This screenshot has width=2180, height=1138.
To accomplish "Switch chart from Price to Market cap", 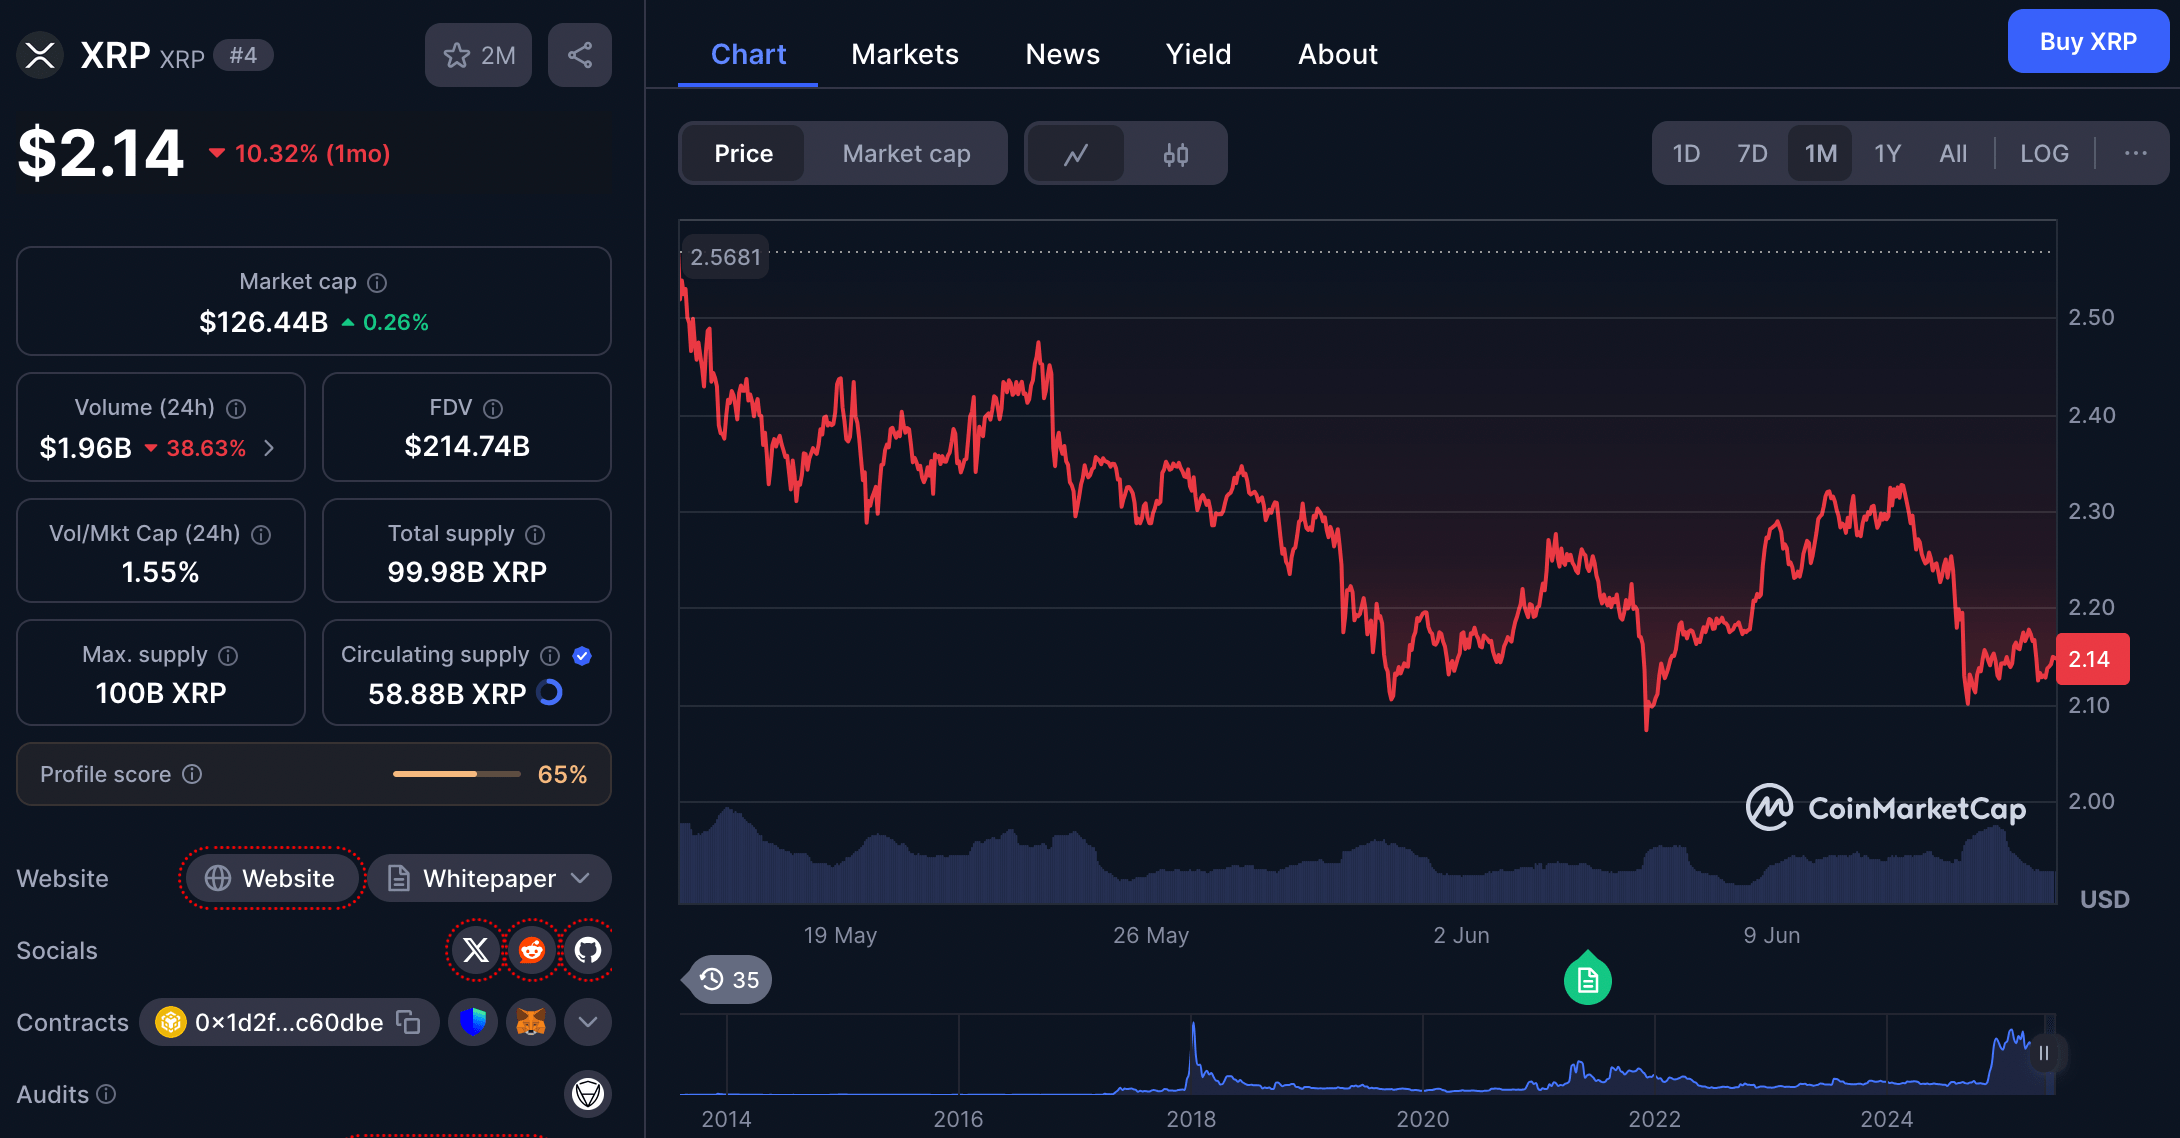I will click(x=906, y=153).
